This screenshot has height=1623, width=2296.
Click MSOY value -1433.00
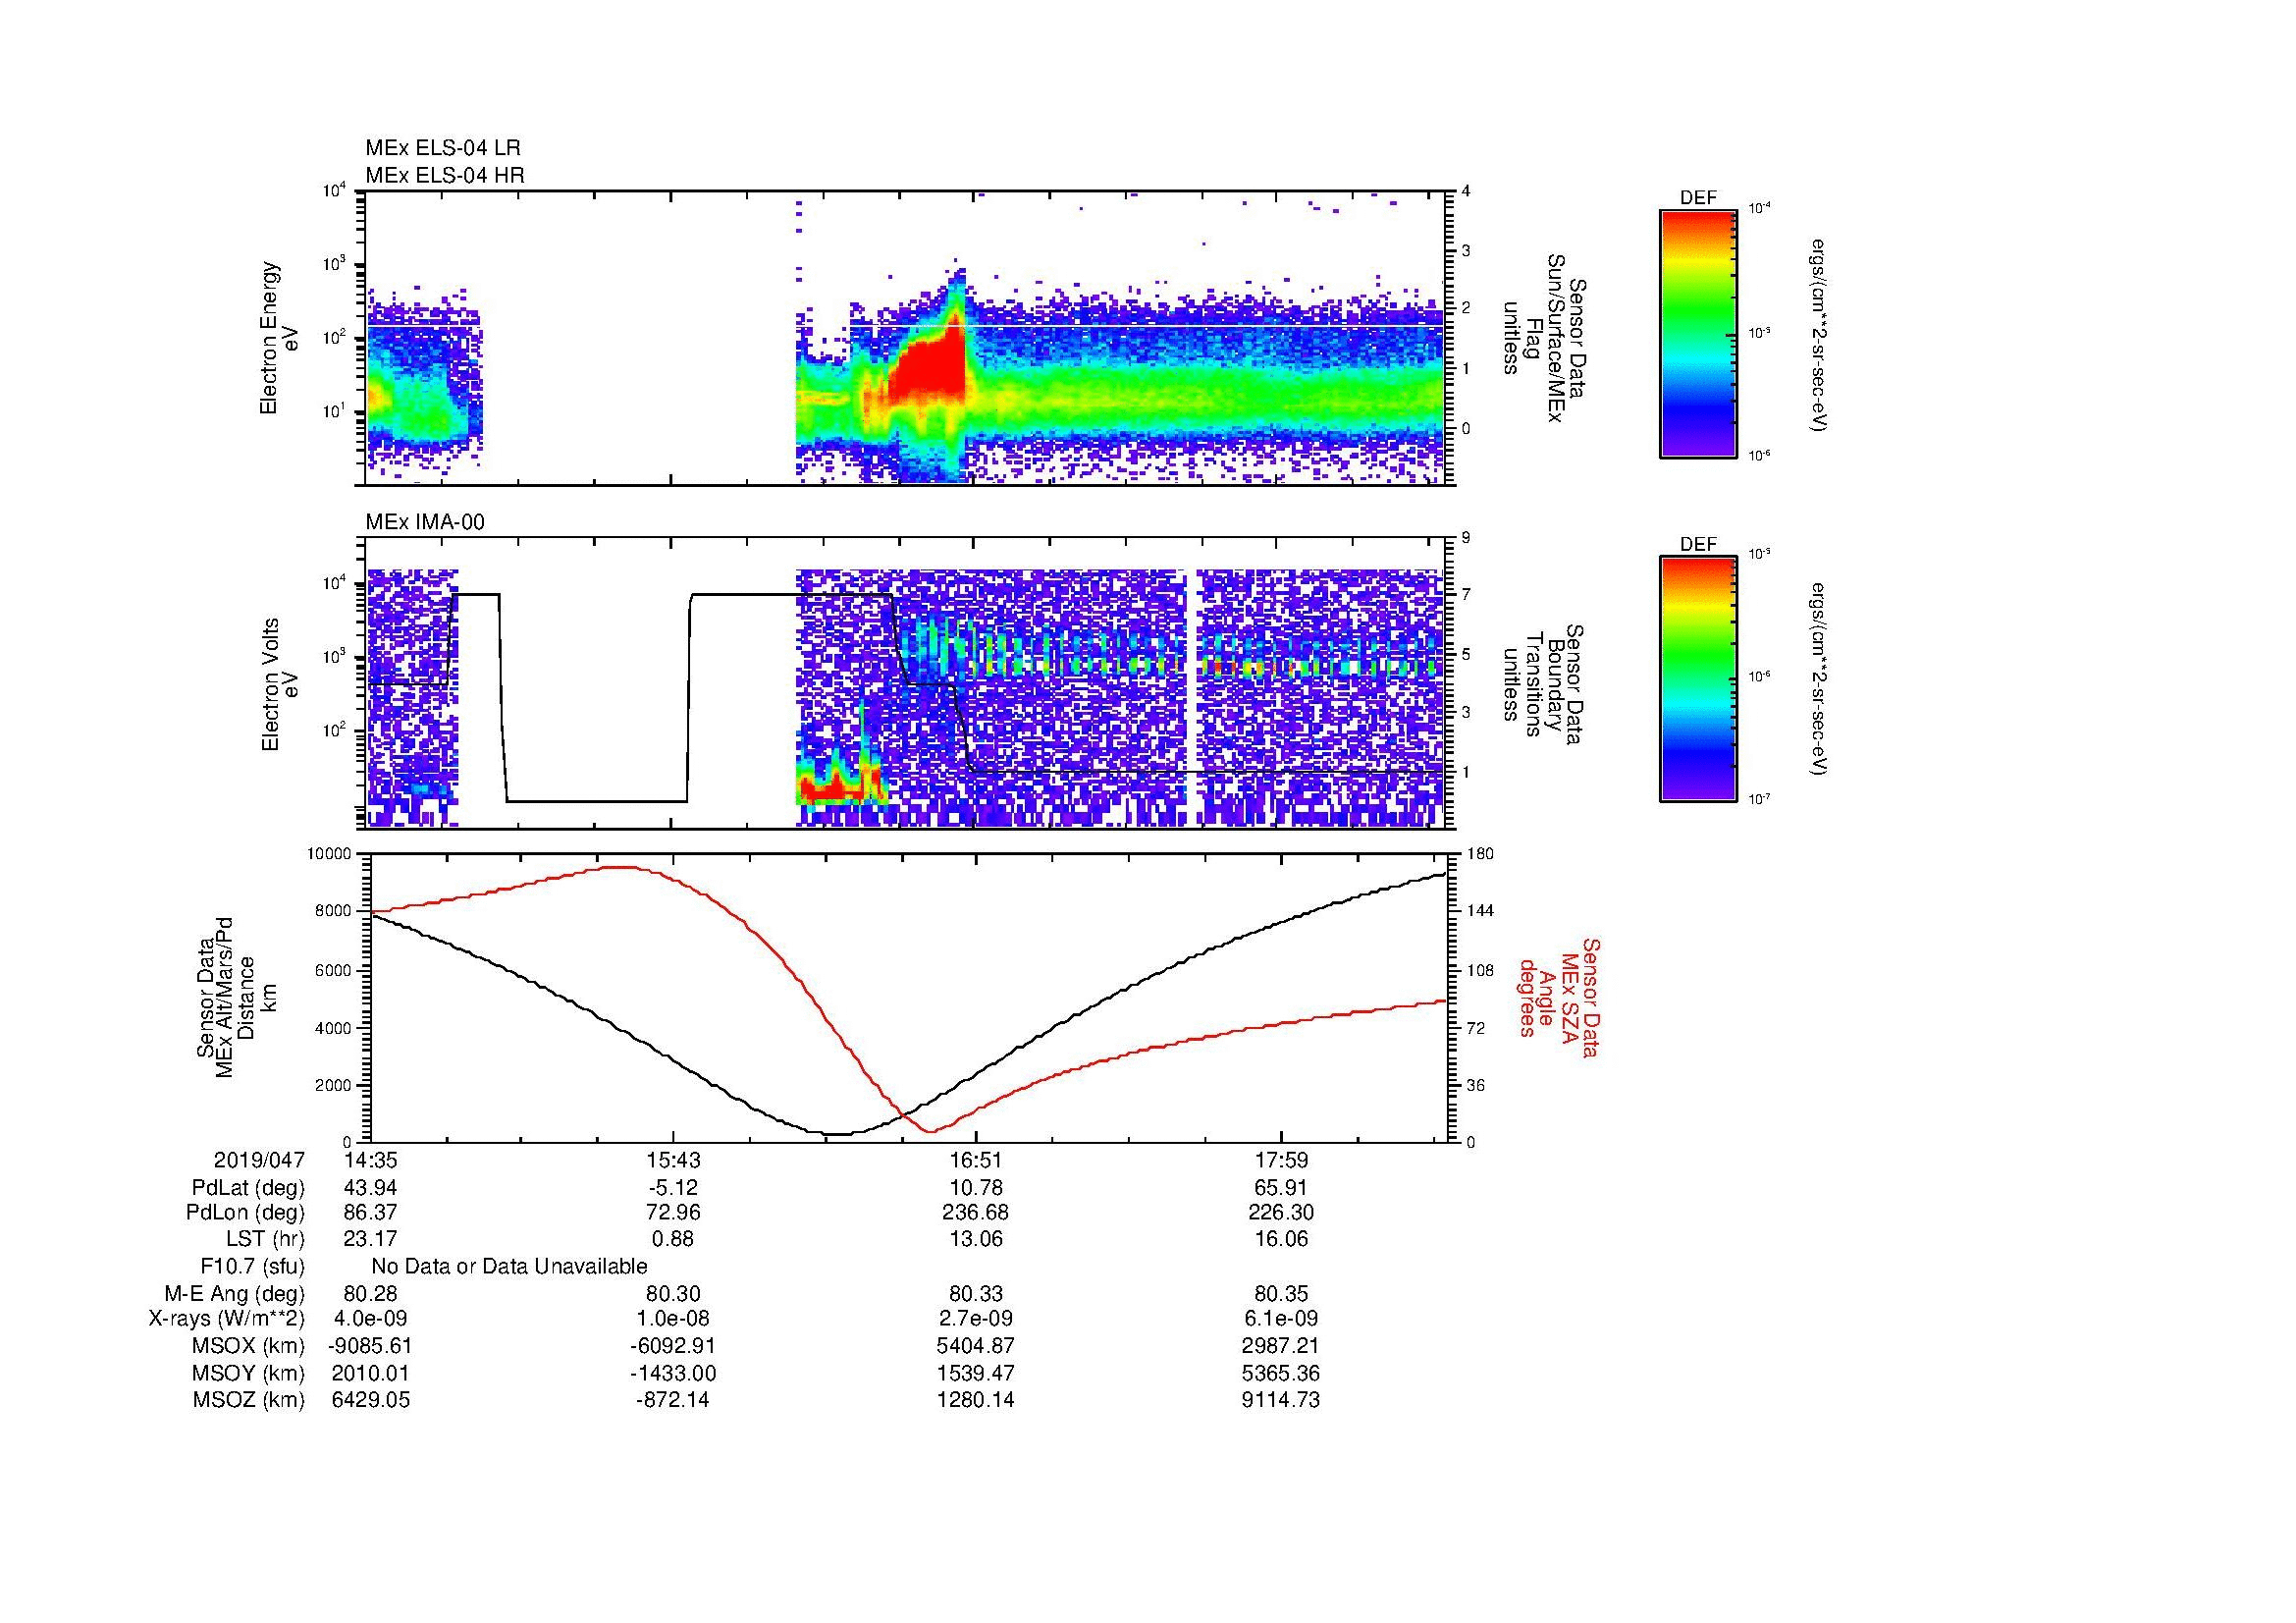(673, 1374)
